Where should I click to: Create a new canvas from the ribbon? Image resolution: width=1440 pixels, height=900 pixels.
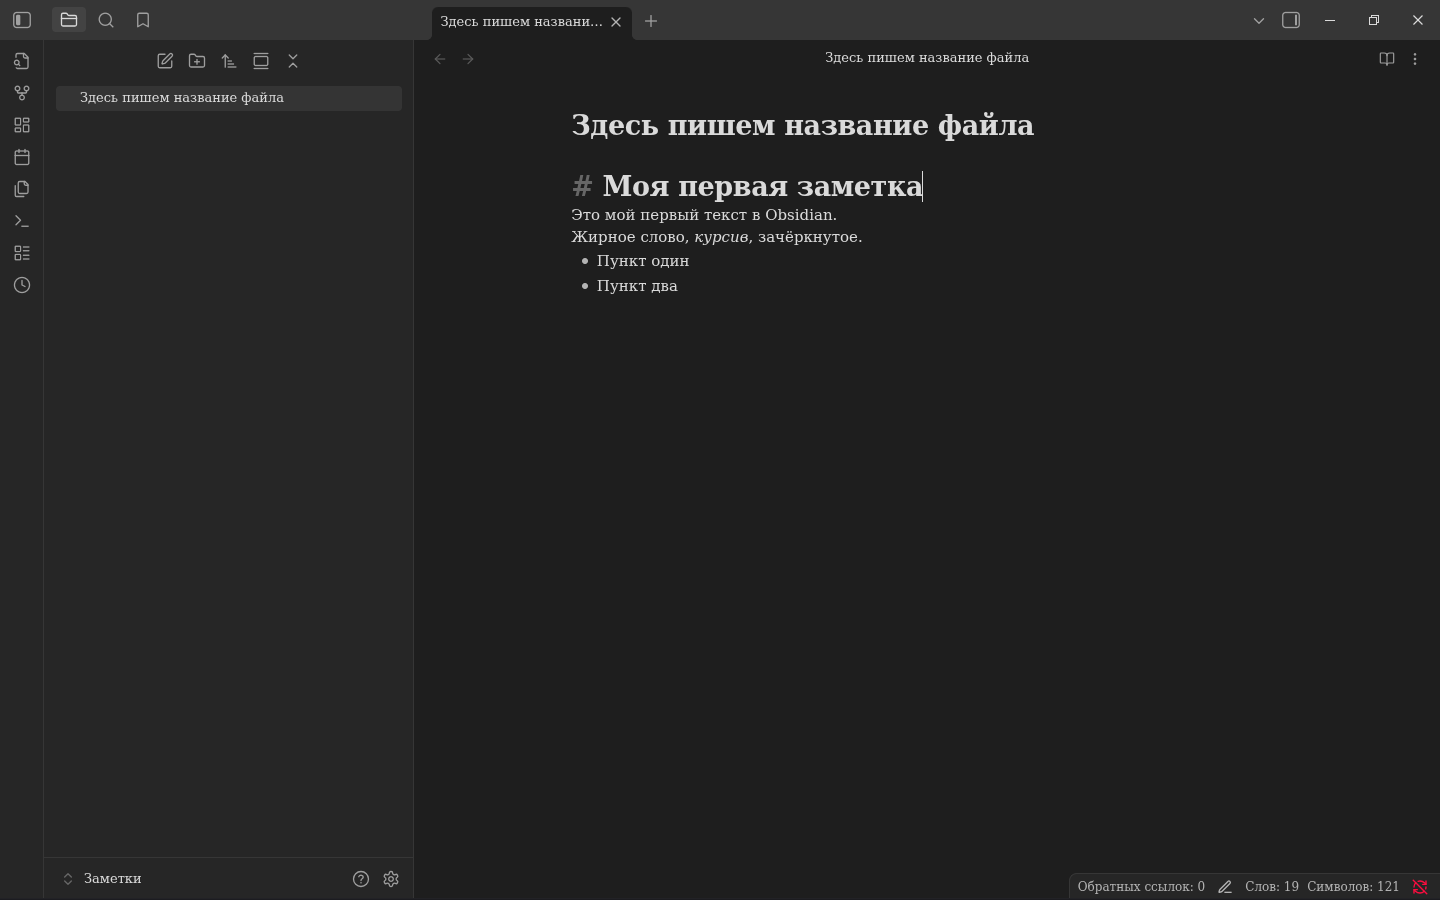point(22,125)
